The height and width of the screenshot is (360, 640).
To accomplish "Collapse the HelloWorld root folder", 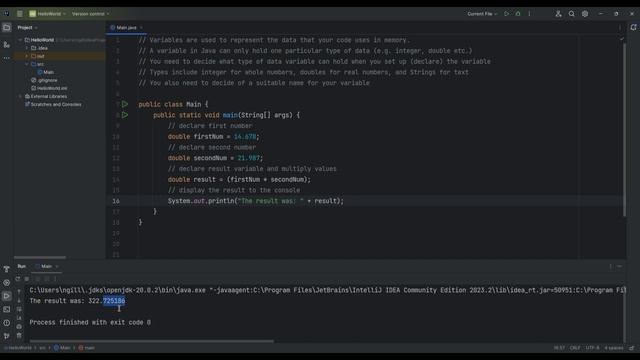I will click(x=20, y=40).
